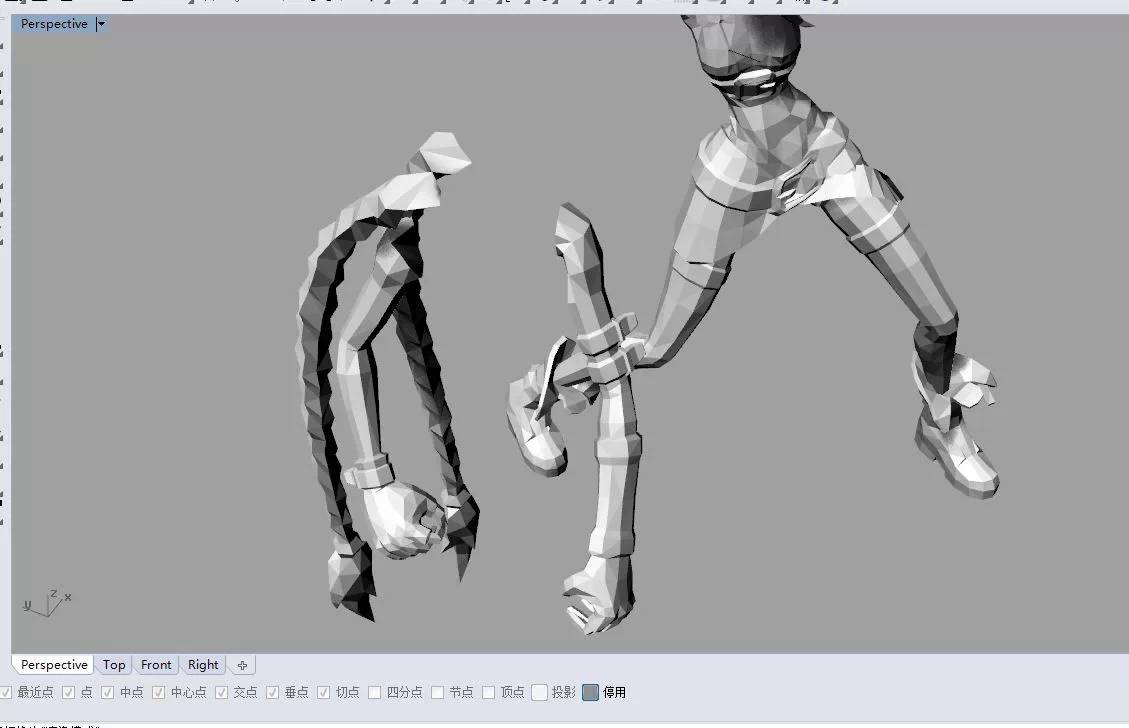Enable the 顶点 (Vertex) object snap
Image resolution: width=1129 pixels, height=728 pixels.
click(487, 691)
